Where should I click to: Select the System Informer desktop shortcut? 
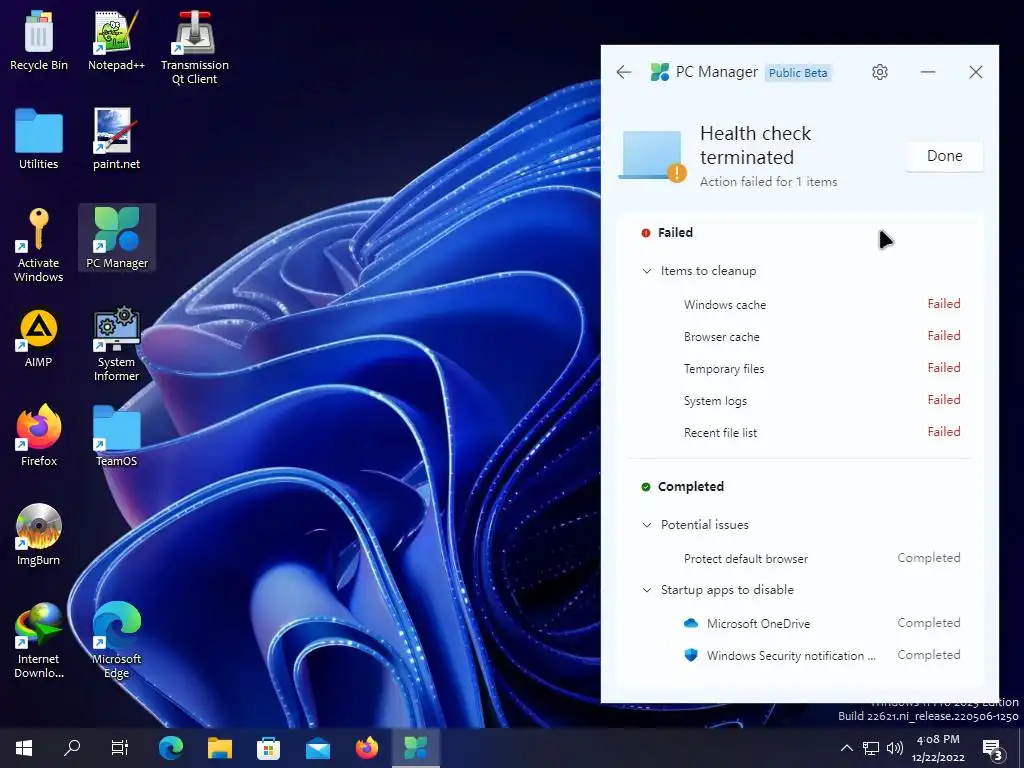point(116,344)
